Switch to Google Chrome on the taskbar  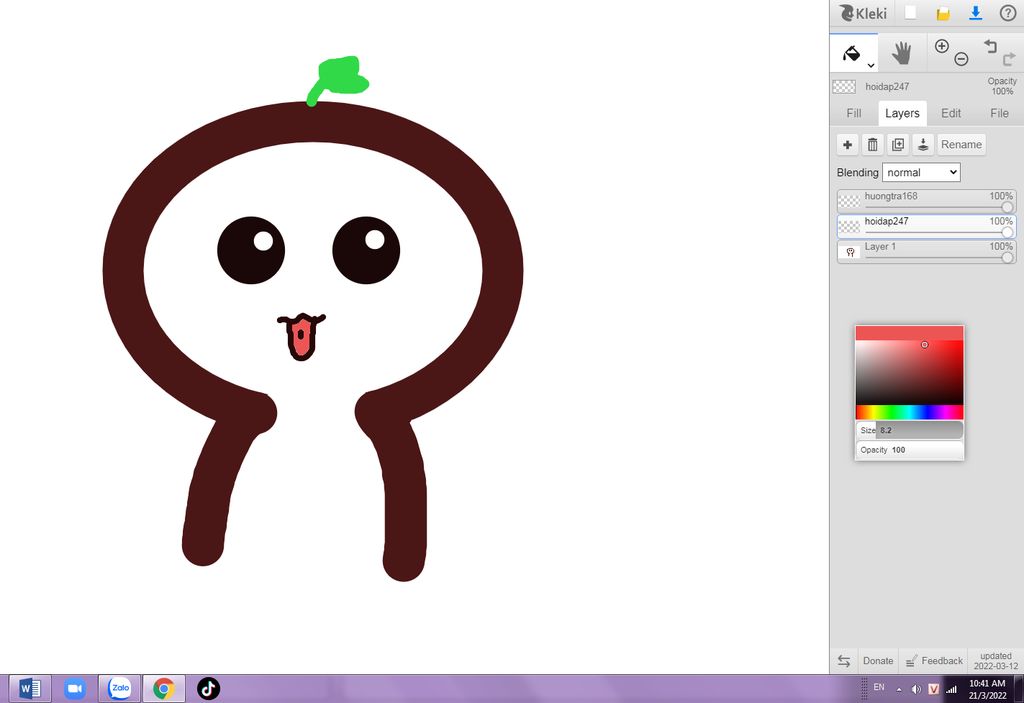[x=164, y=689]
